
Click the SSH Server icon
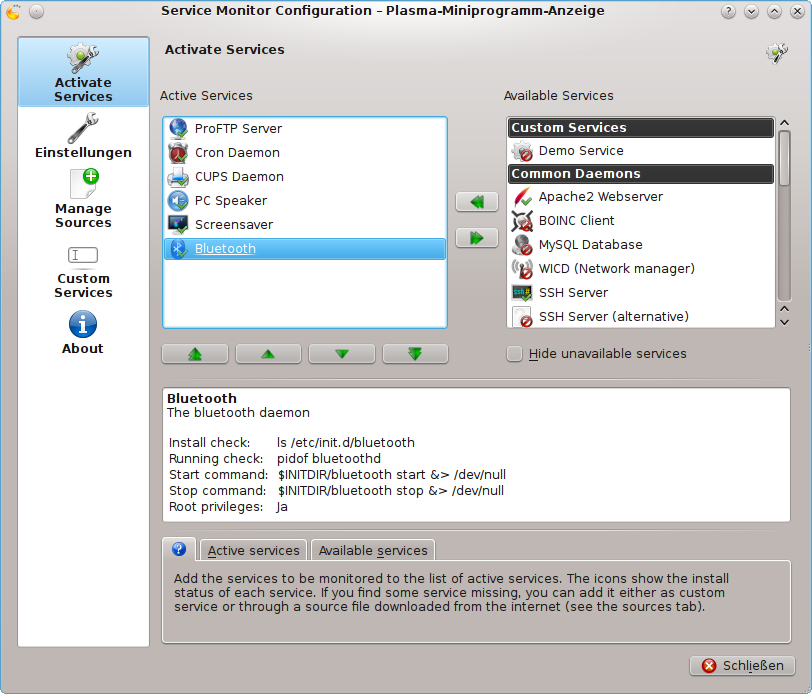[522, 292]
